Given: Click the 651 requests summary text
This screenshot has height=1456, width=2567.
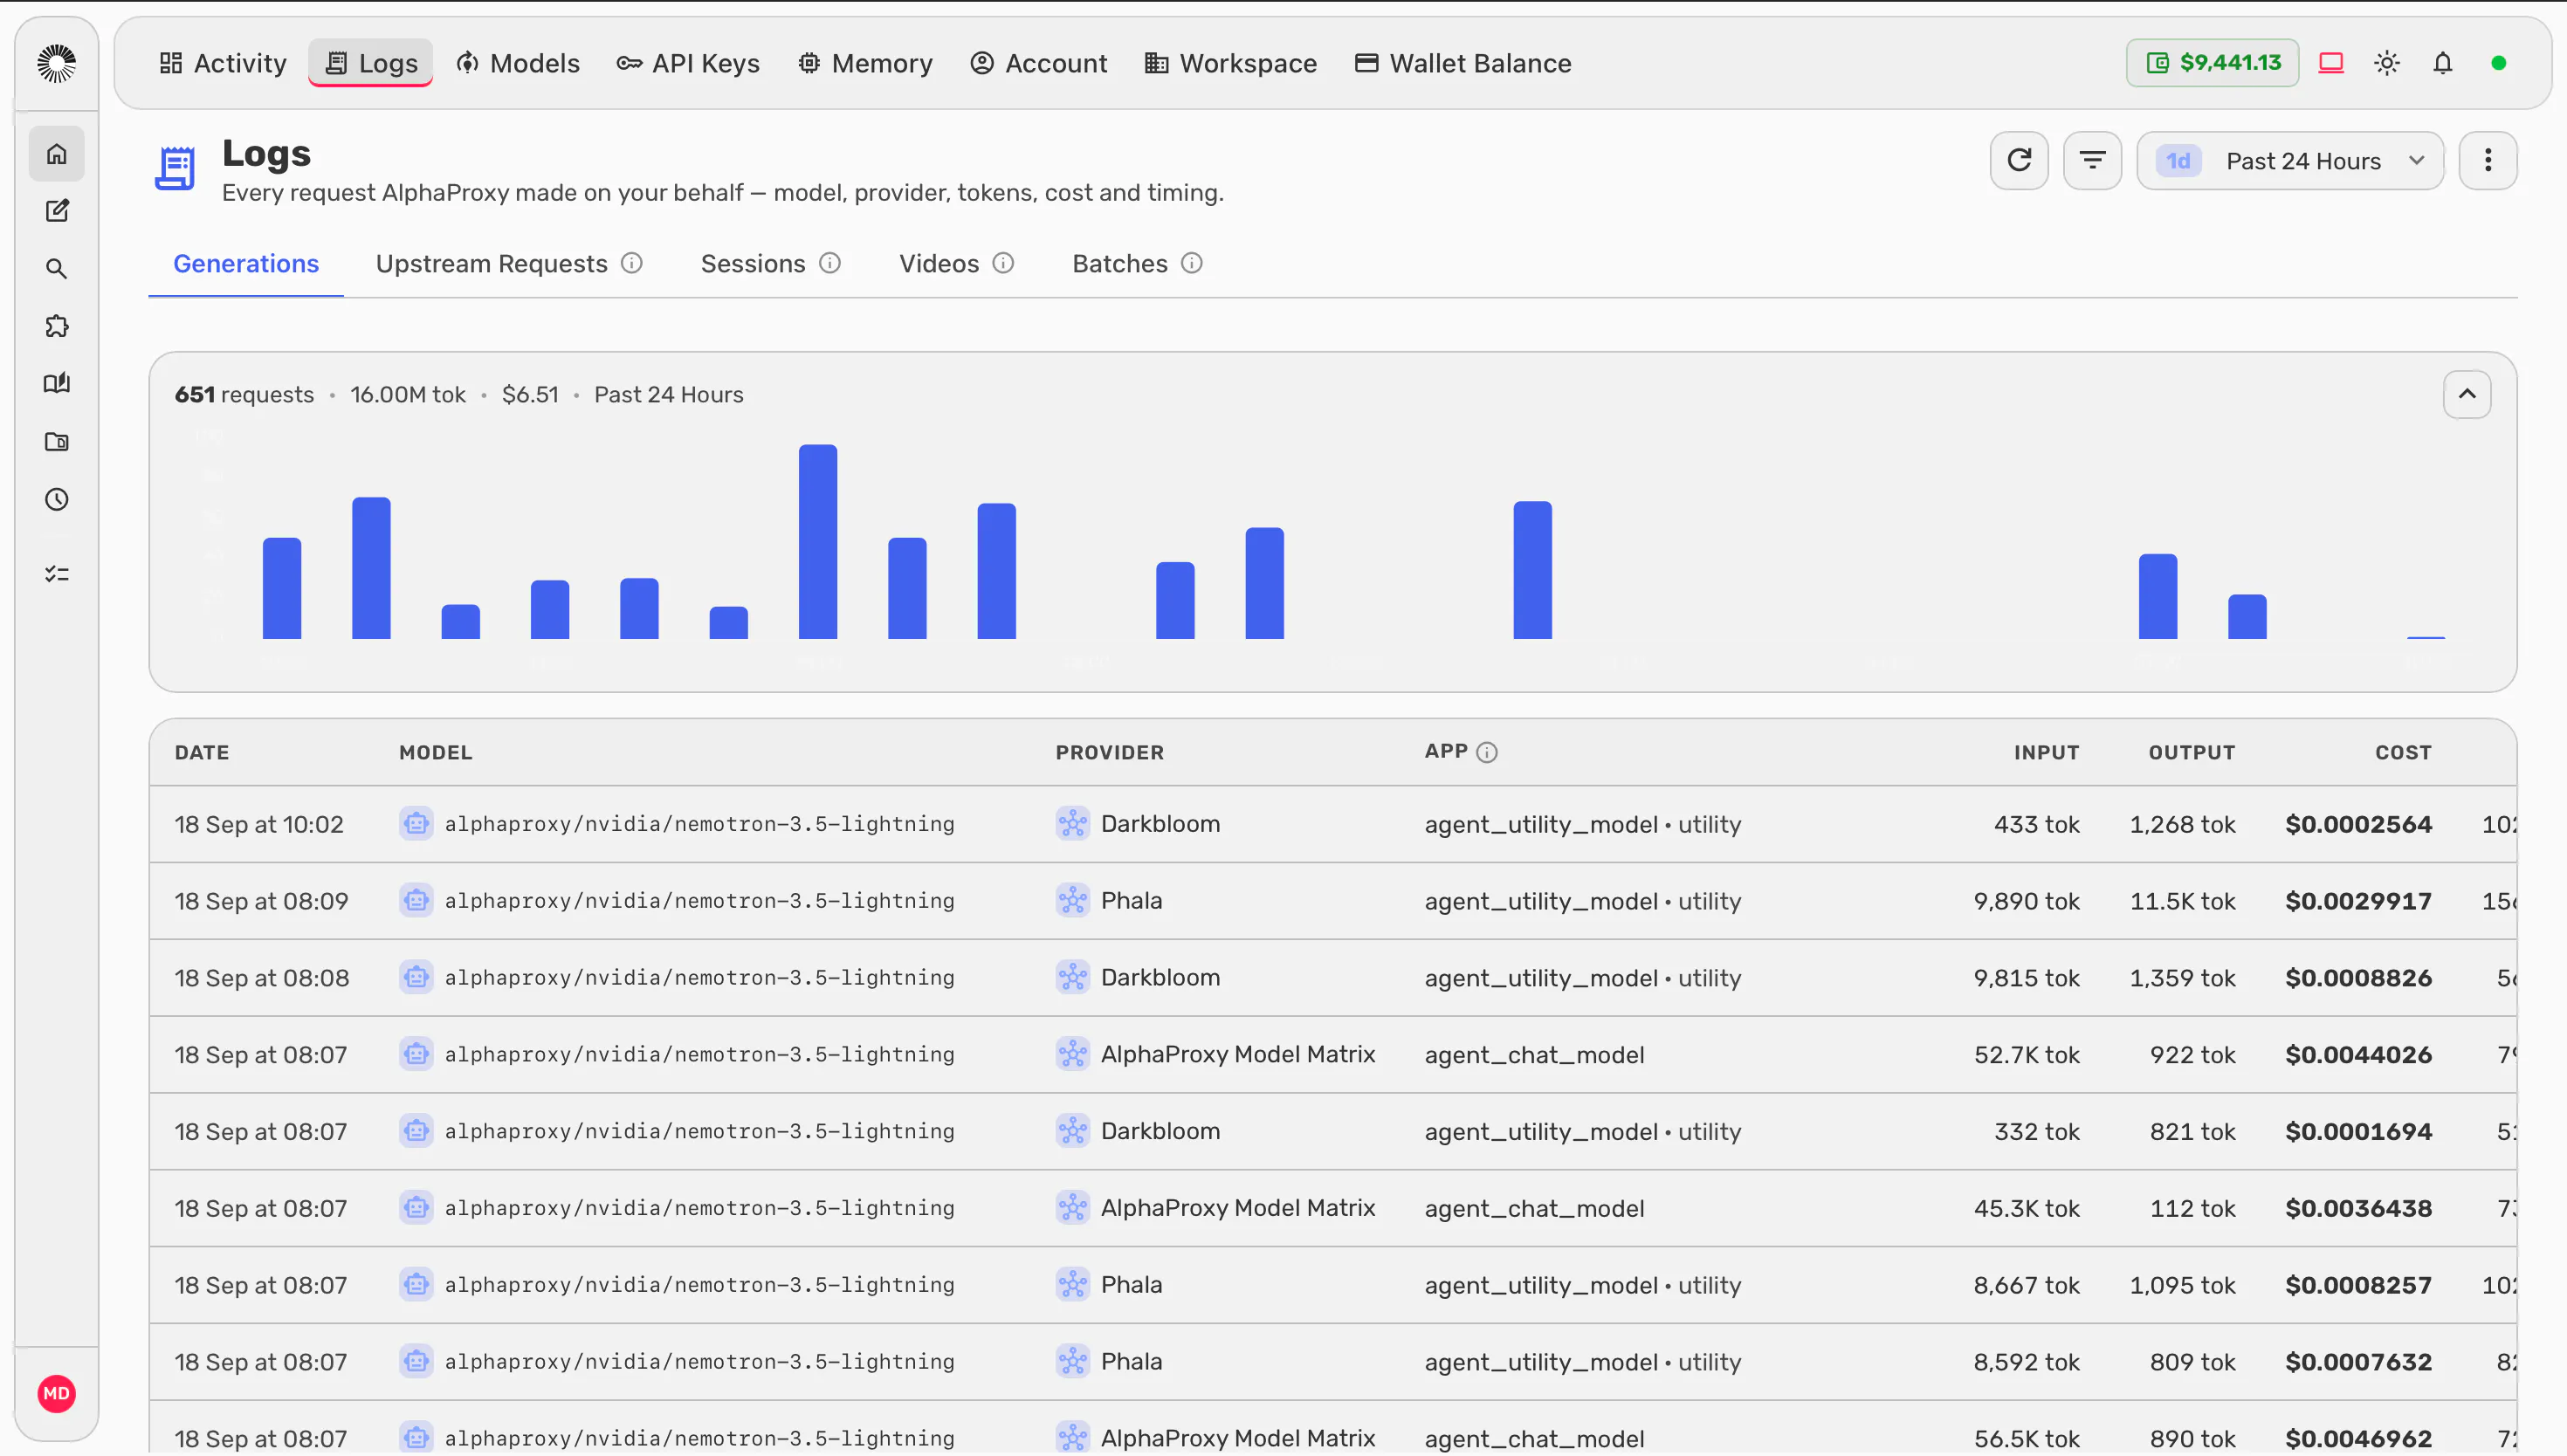Looking at the screenshot, I should point(244,394).
